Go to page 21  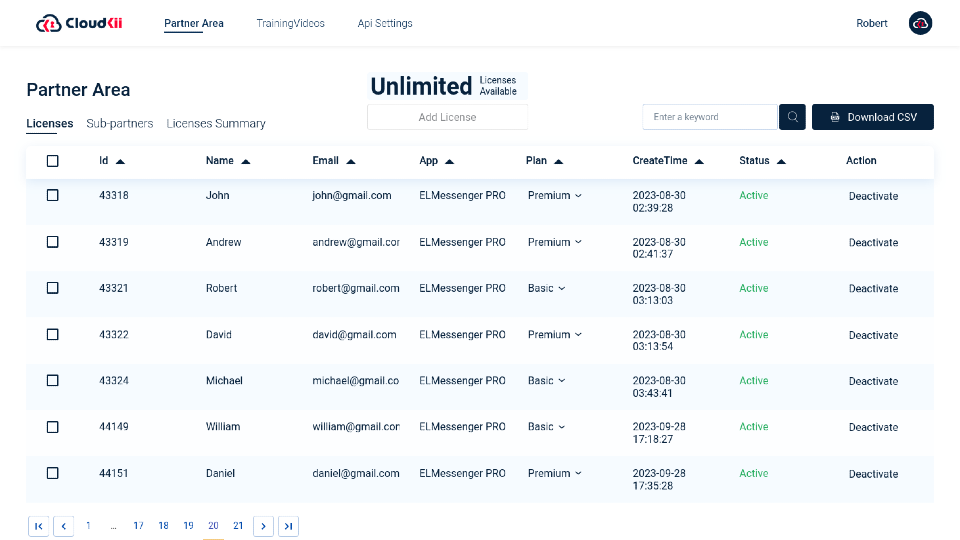(x=238, y=526)
